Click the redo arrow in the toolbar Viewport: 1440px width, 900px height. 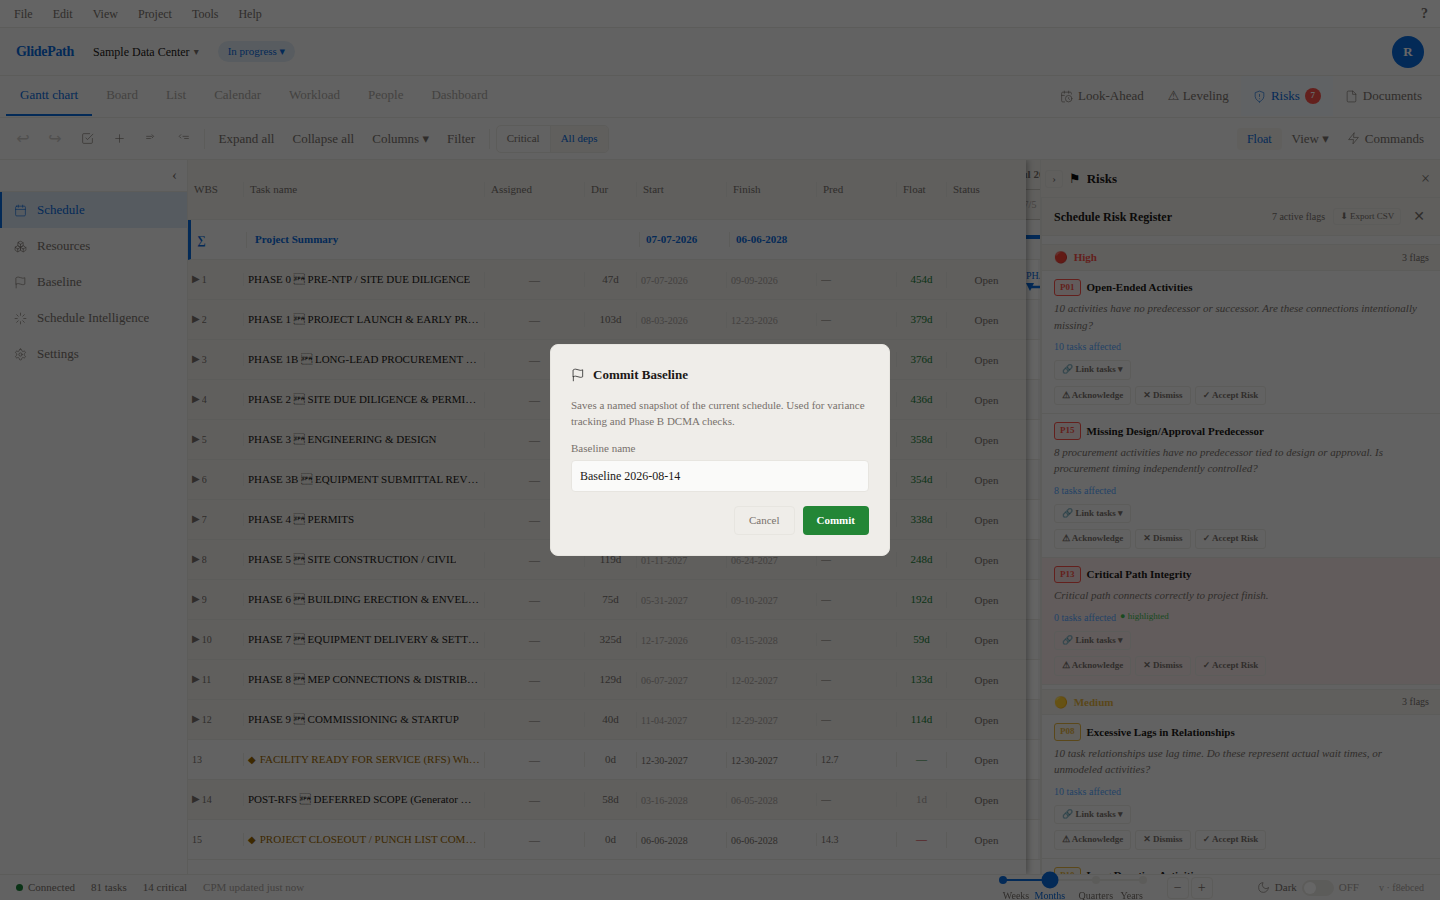55,138
